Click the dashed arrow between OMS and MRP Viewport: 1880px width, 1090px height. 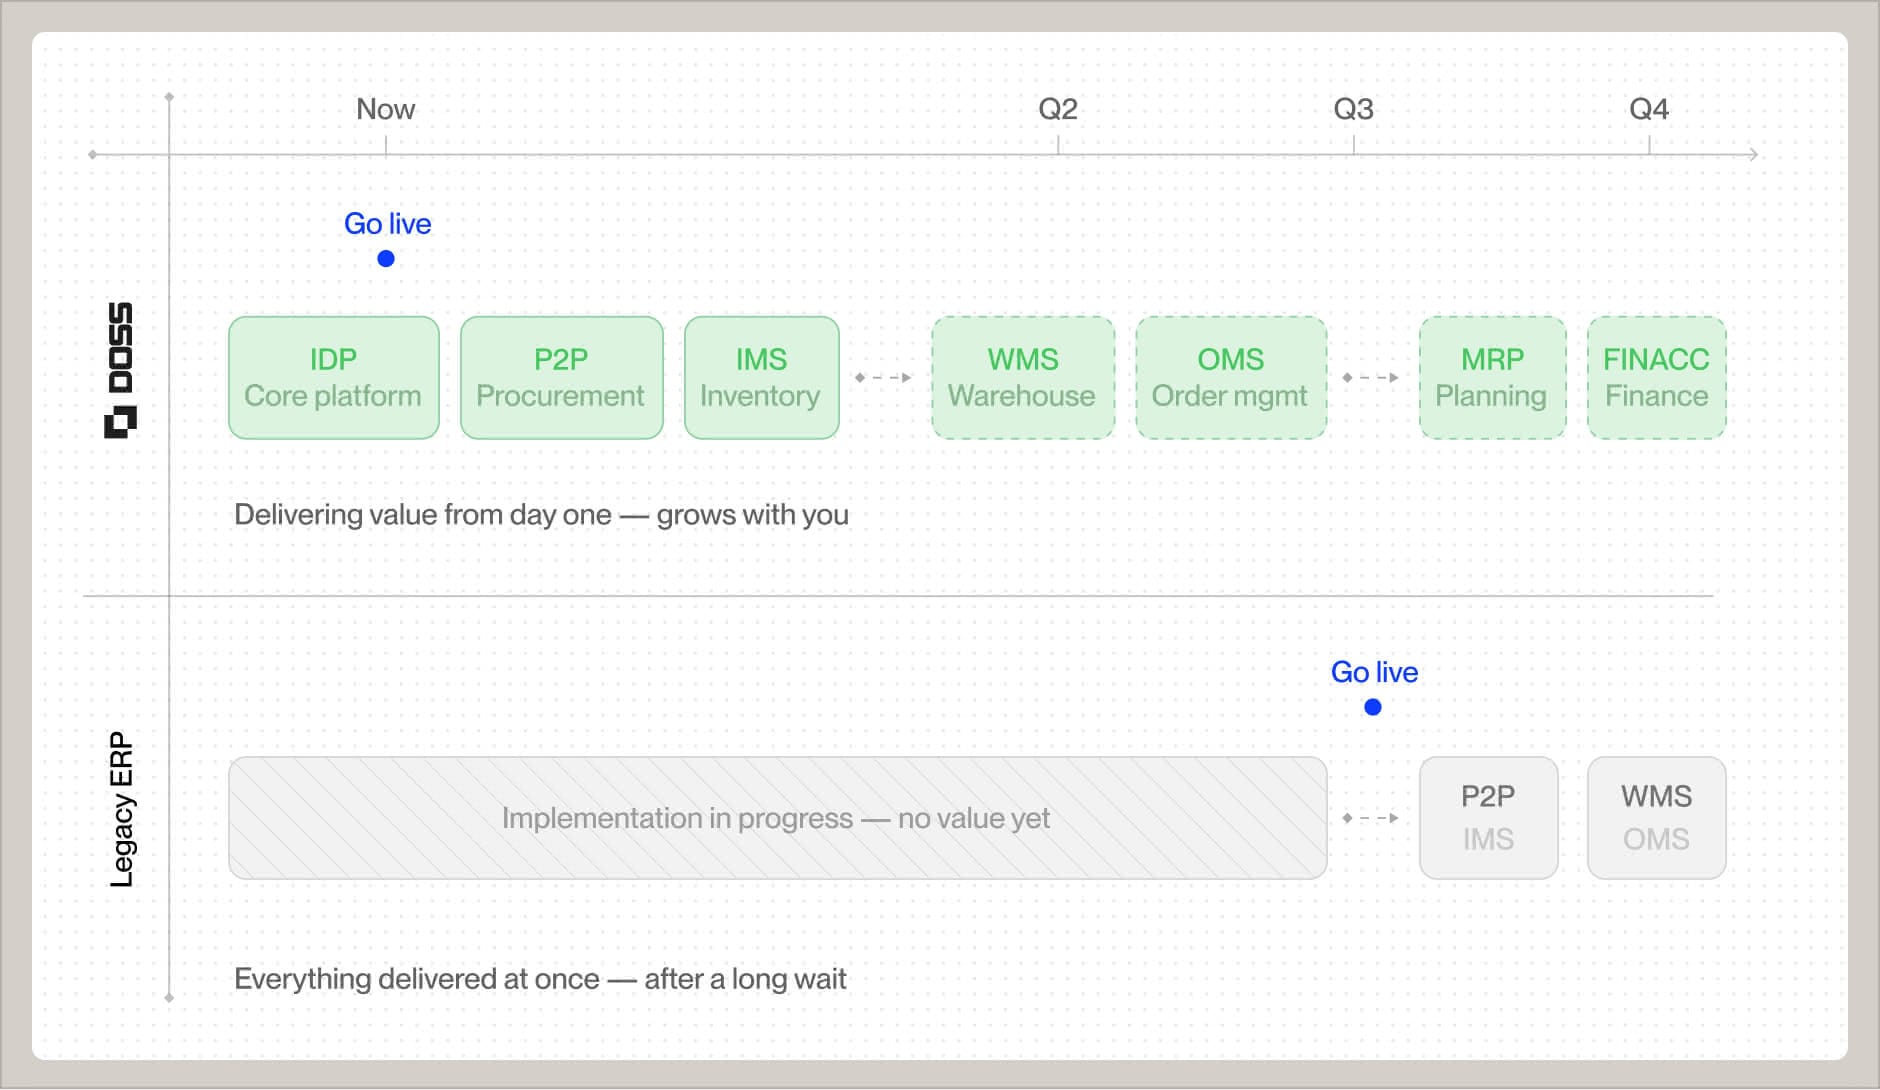1372,377
